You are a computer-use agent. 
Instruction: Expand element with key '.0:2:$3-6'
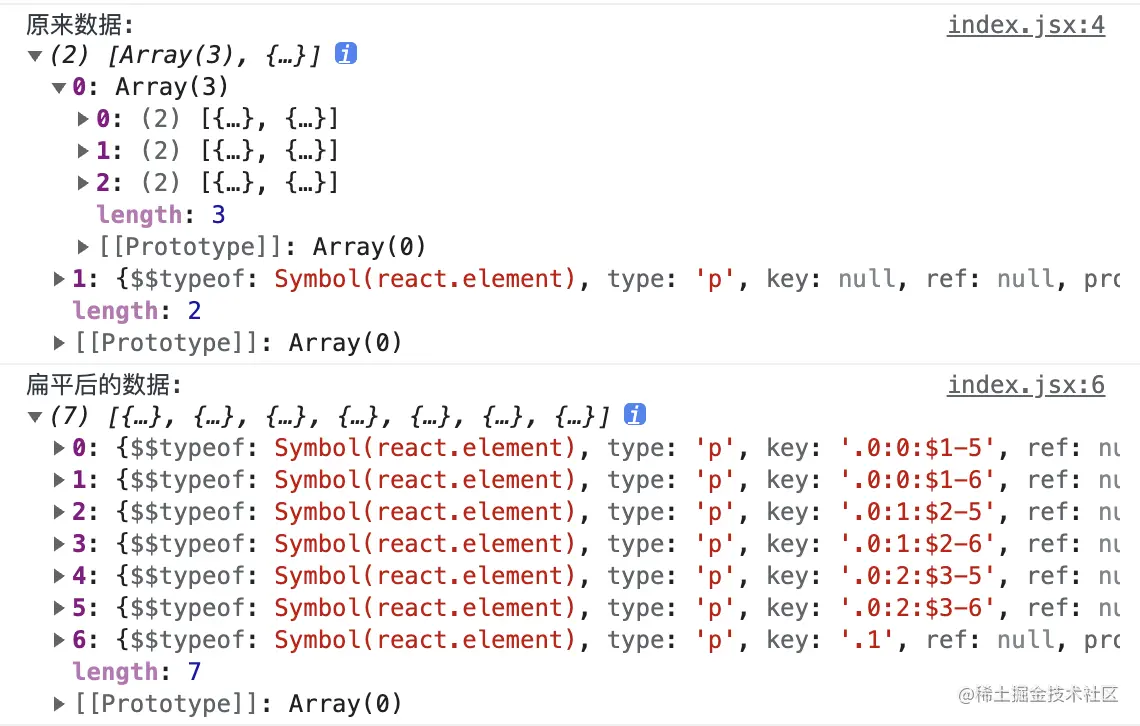point(60,608)
